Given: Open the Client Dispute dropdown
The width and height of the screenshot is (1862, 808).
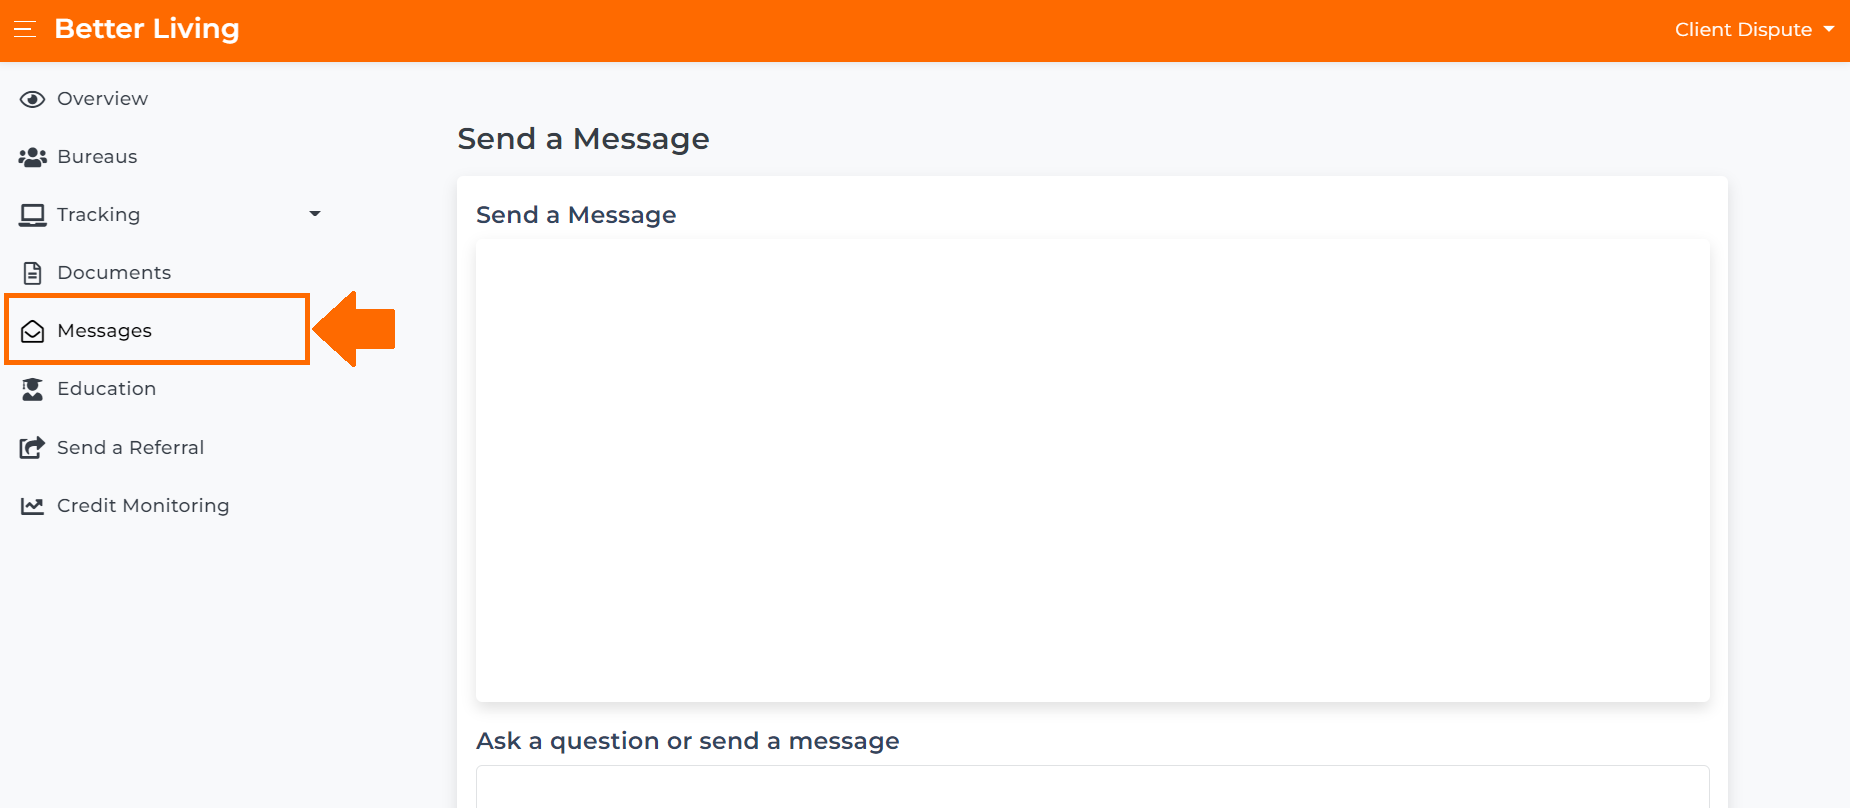Looking at the screenshot, I should coord(1754,30).
